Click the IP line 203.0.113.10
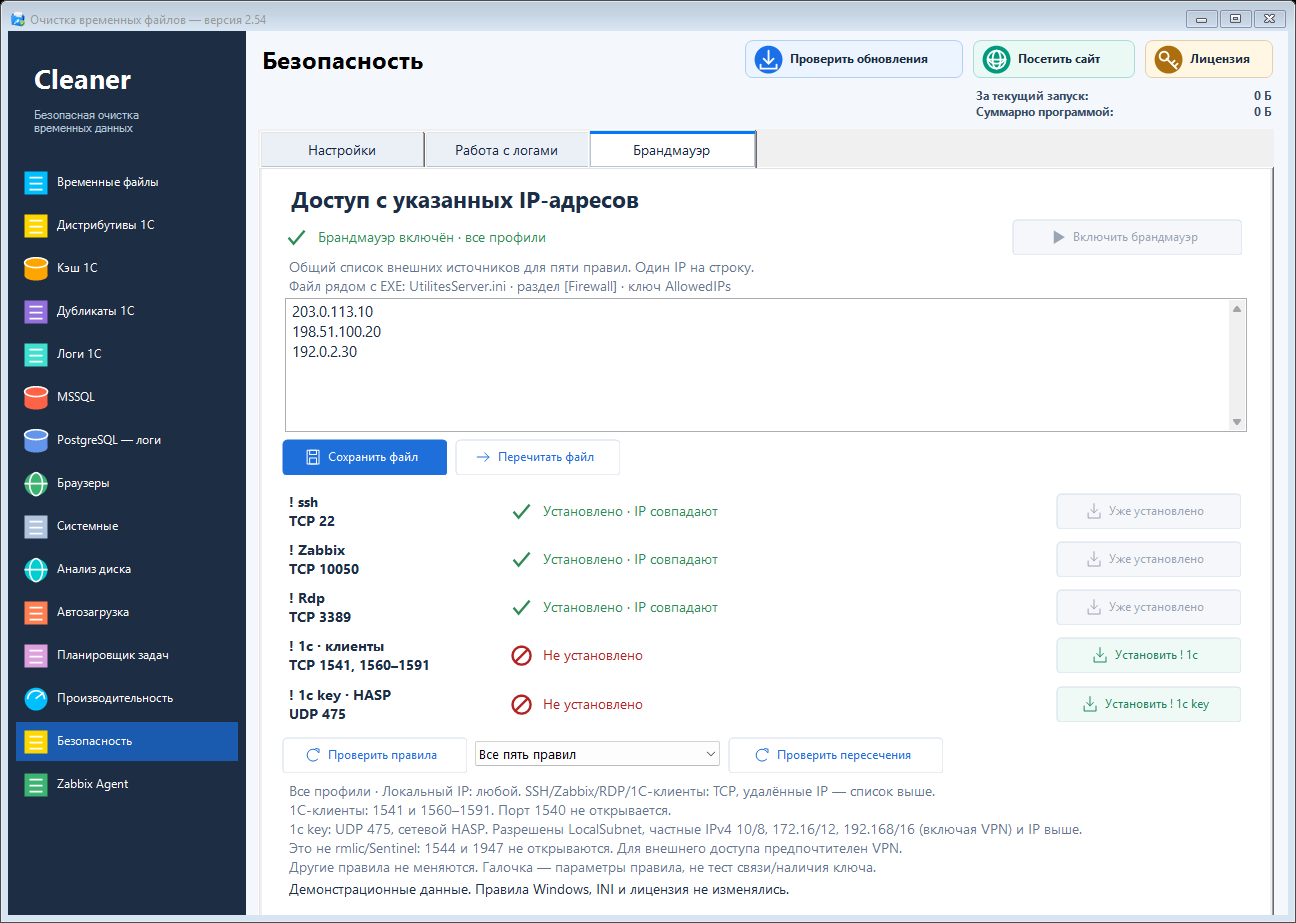This screenshot has width=1296, height=923. click(333, 312)
